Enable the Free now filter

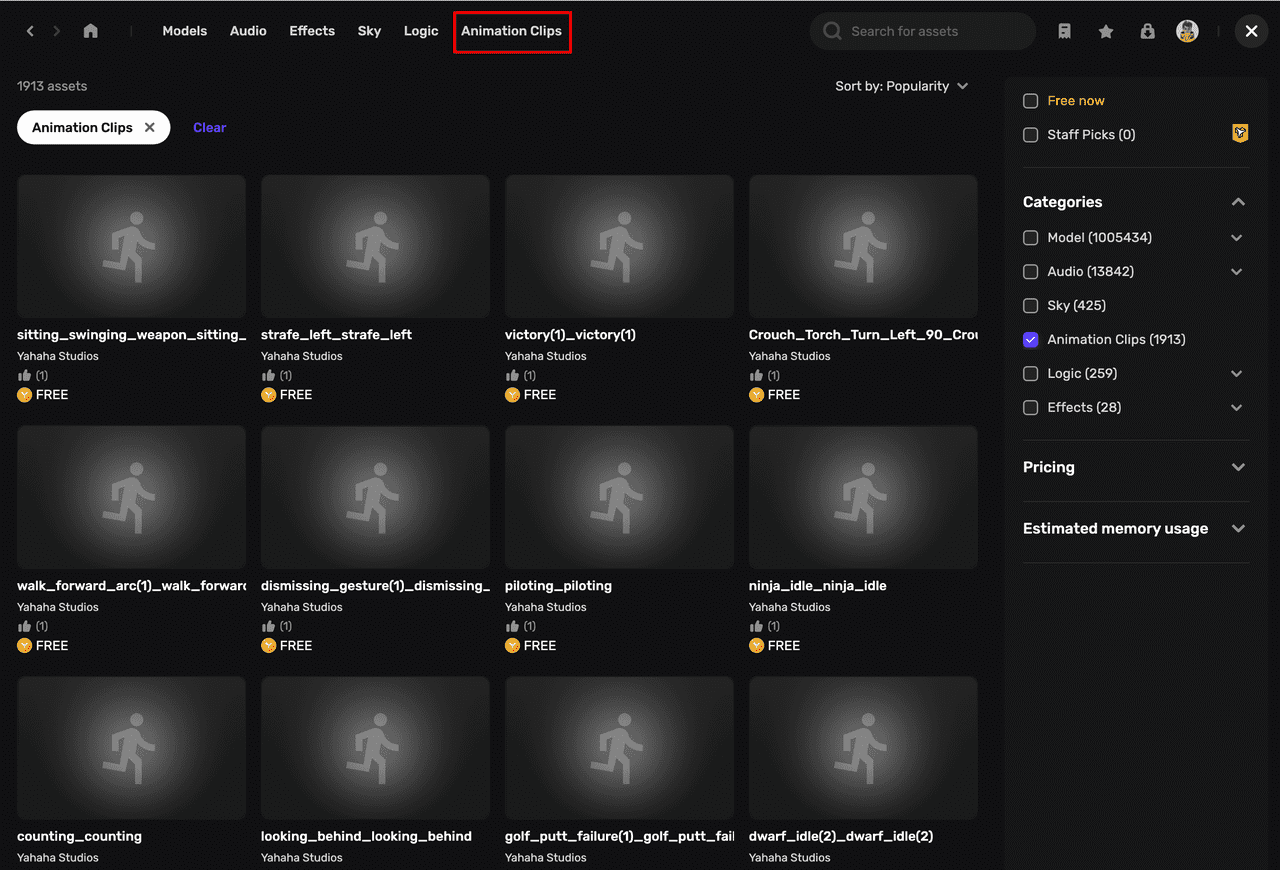[x=1030, y=100]
